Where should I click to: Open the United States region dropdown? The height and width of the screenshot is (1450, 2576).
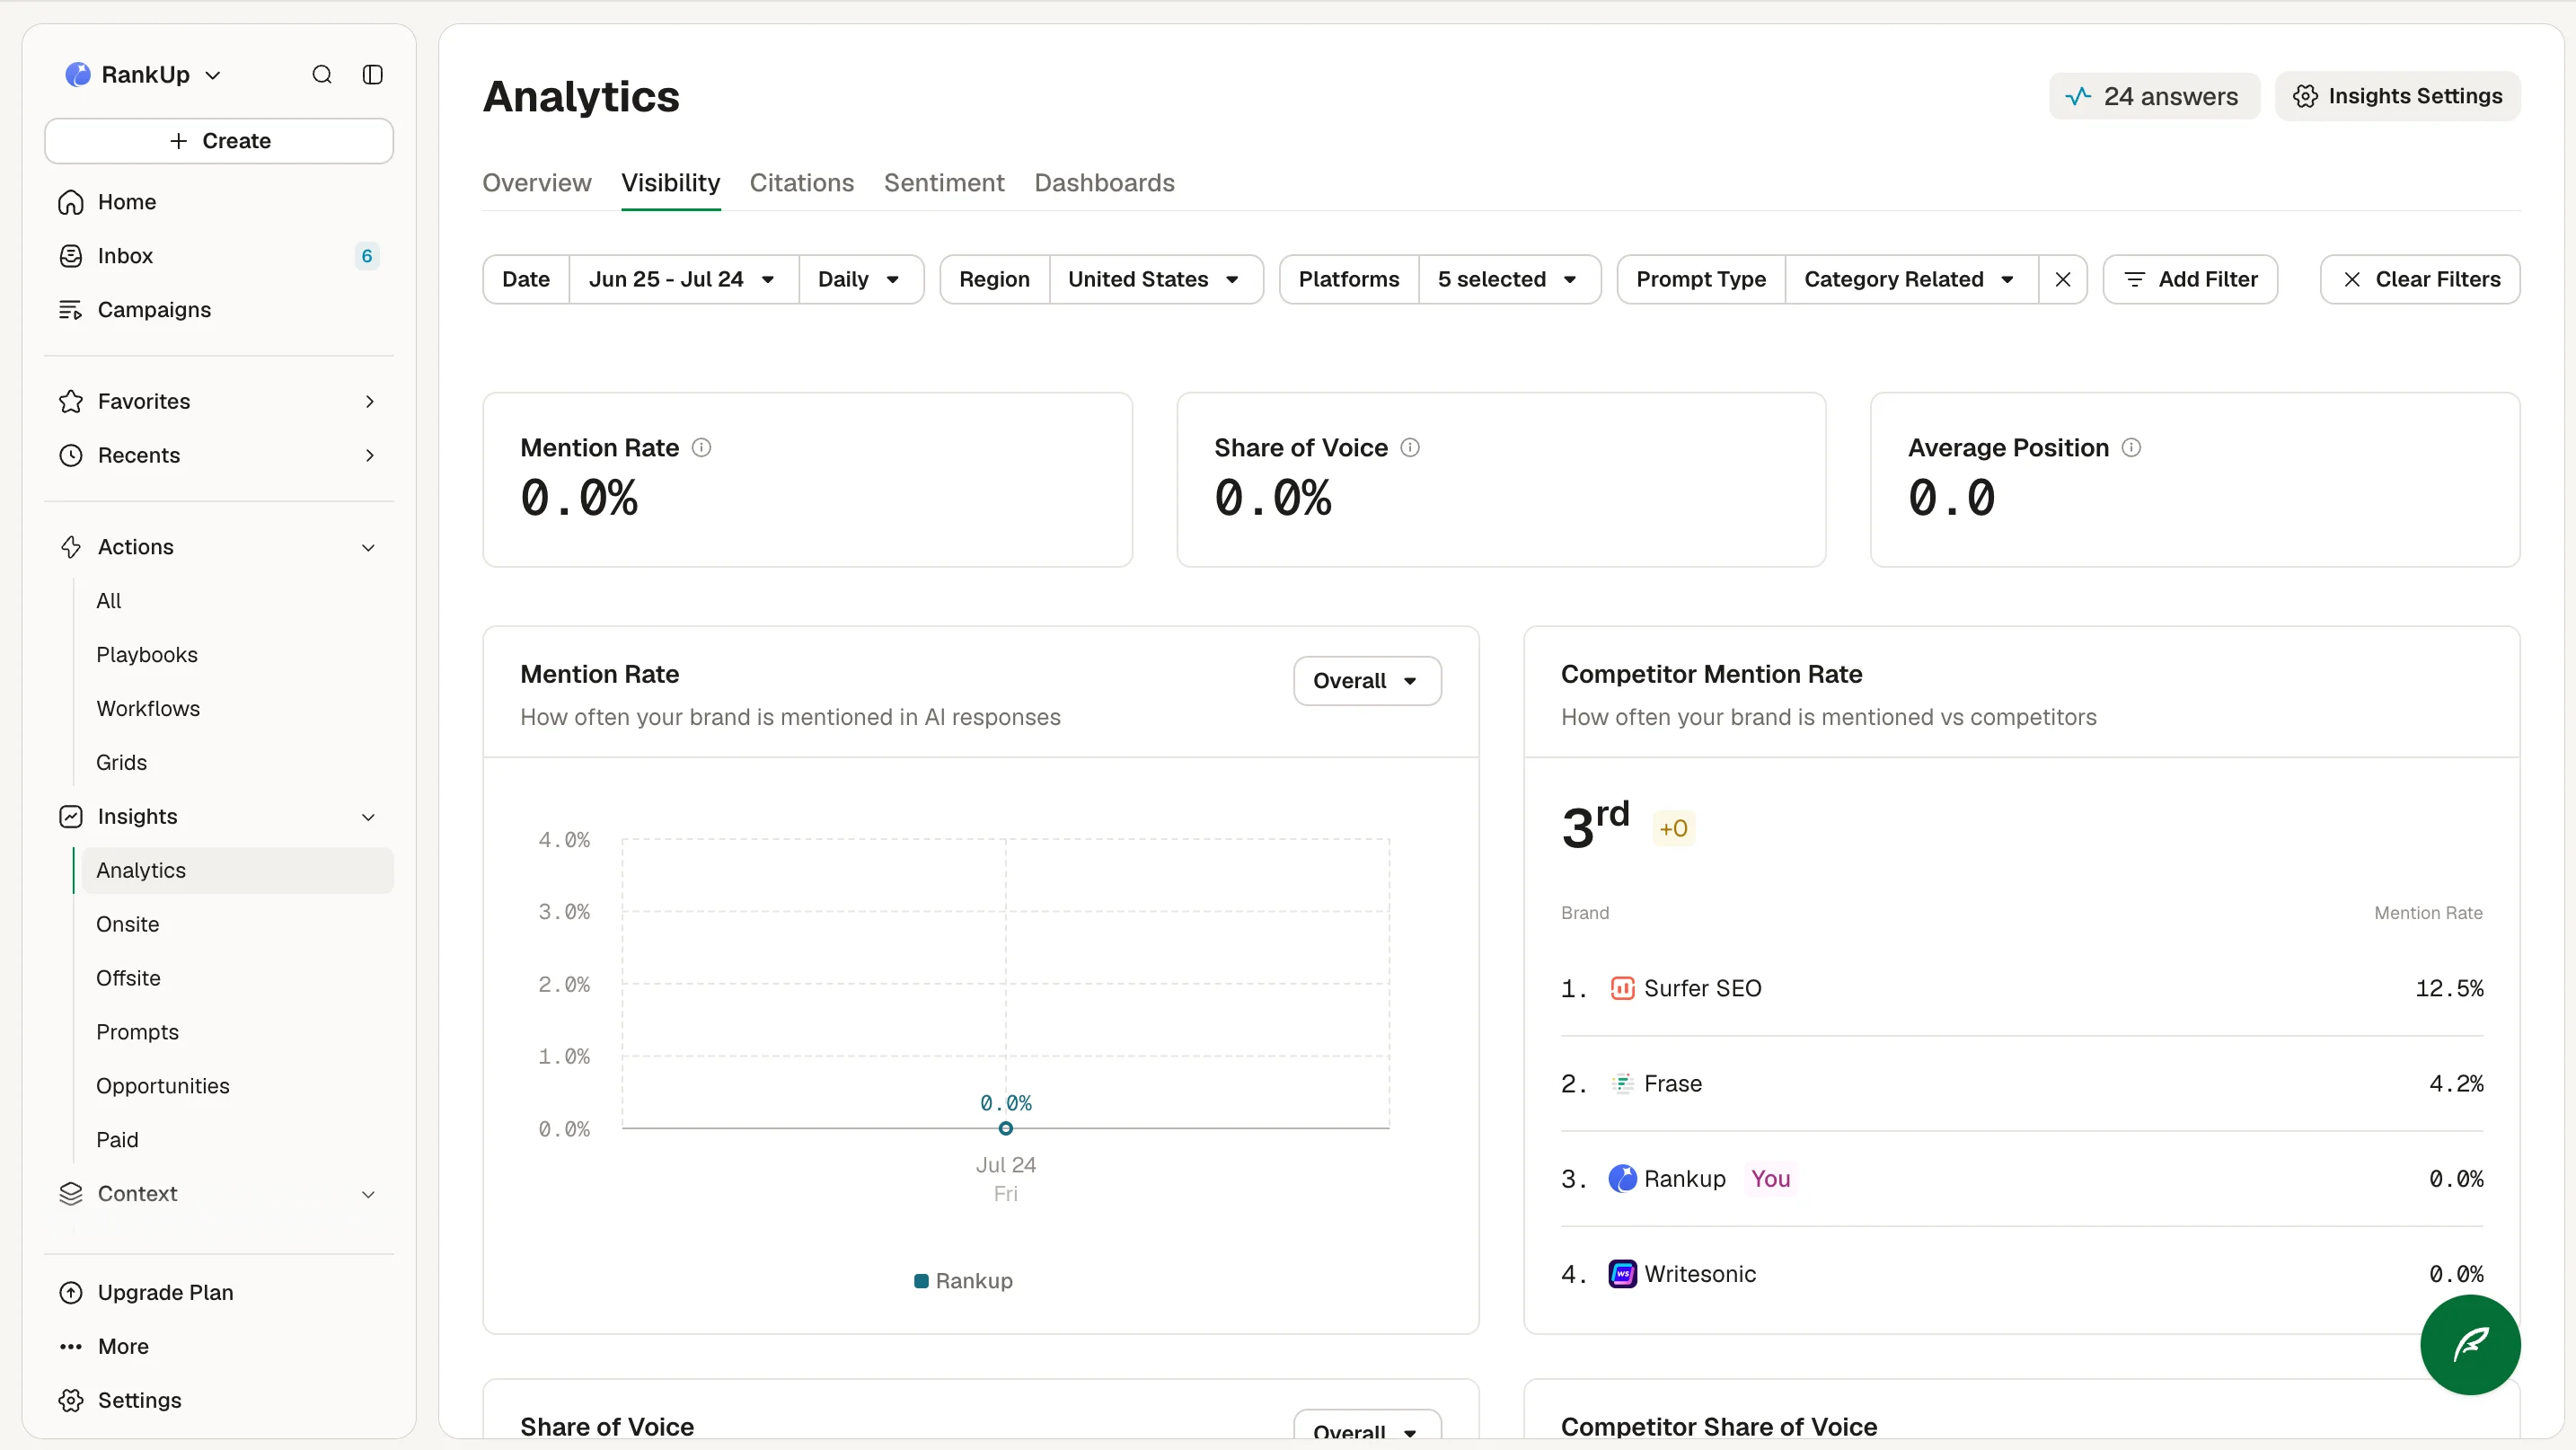click(1155, 280)
